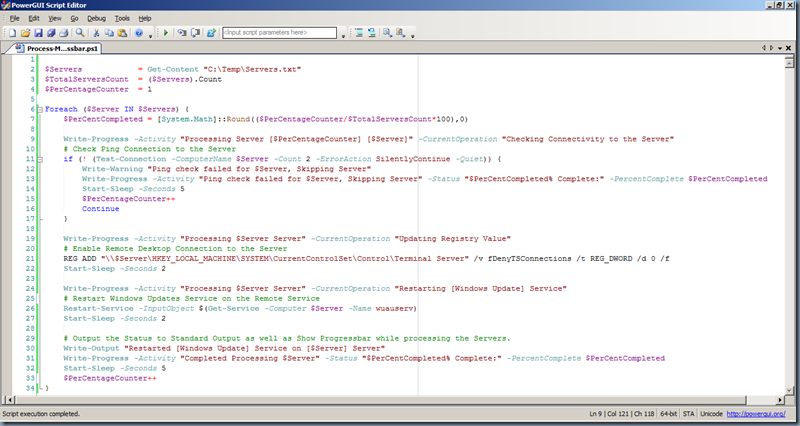The image size is (800, 426).
Task: Click into the script parameters input field
Action: [x=280, y=33]
